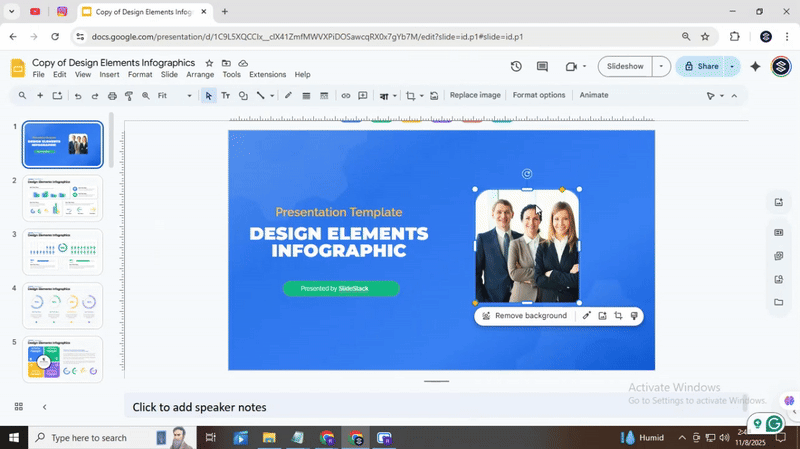Click the border color pencil icon
800x449 pixels.
click(x=288, y=96)
